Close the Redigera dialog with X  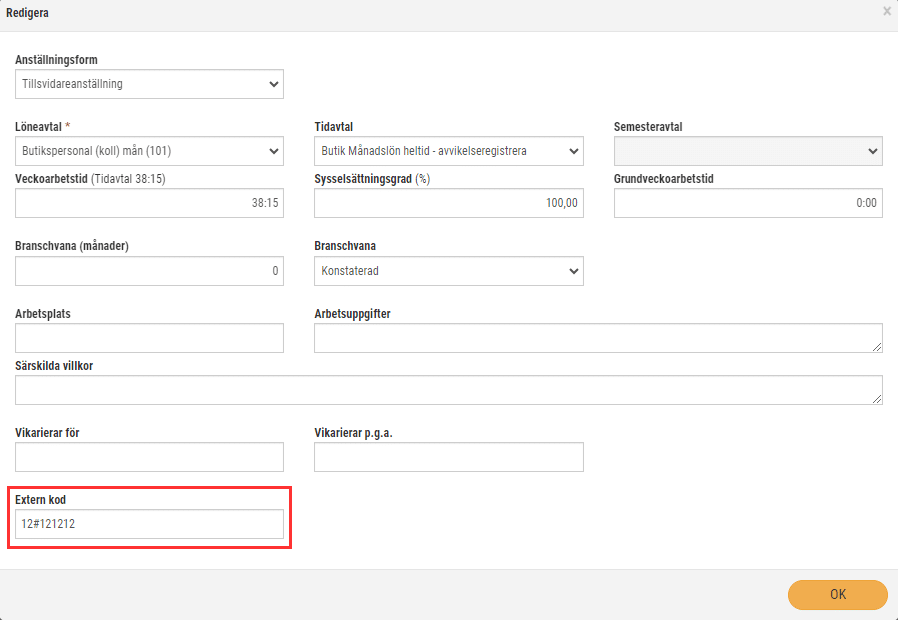pos(887,11)
